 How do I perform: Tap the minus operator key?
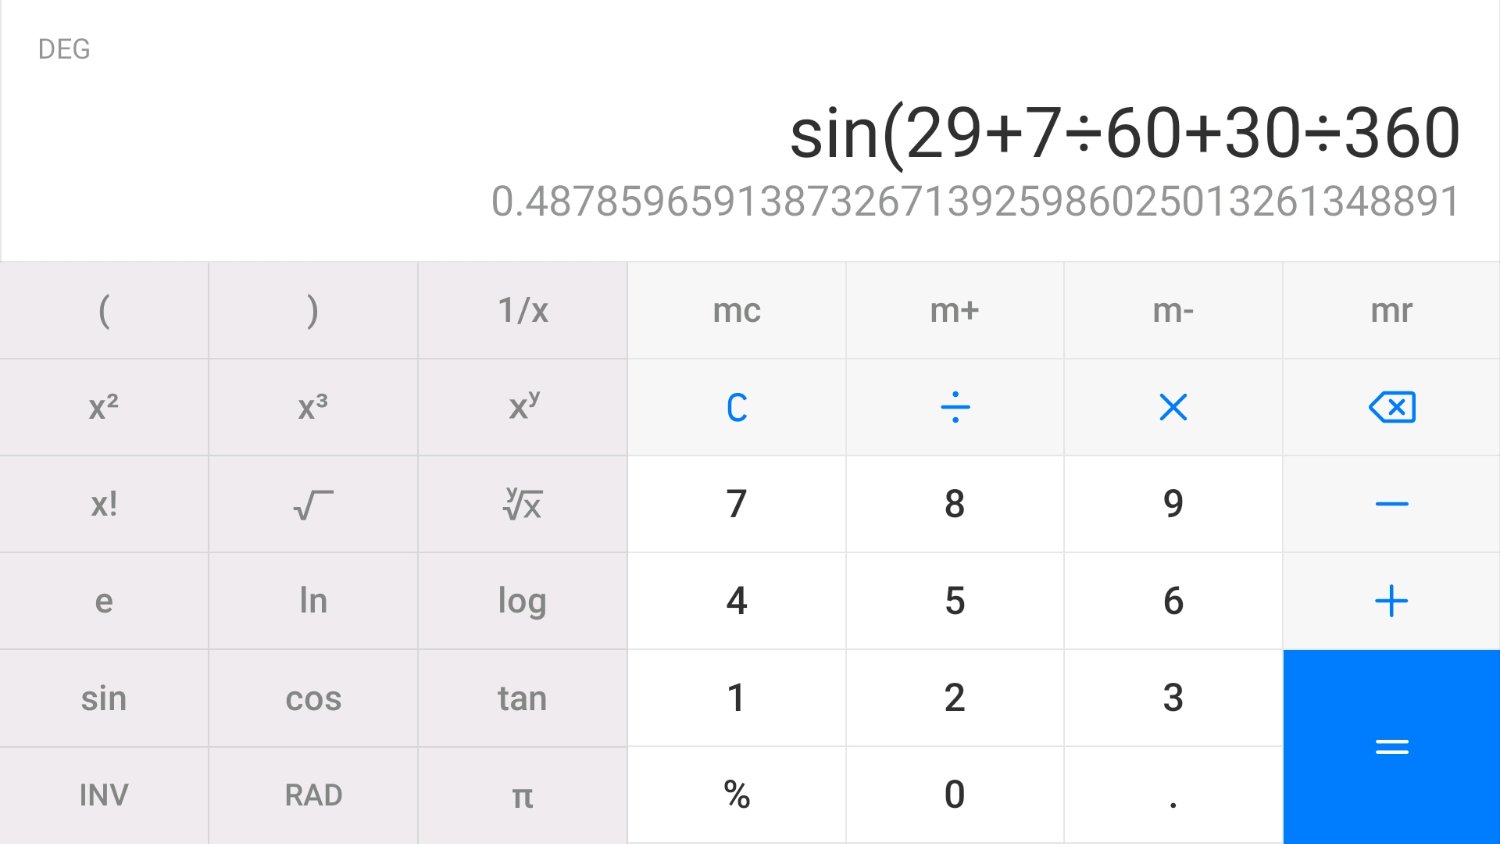(1392, 504)
